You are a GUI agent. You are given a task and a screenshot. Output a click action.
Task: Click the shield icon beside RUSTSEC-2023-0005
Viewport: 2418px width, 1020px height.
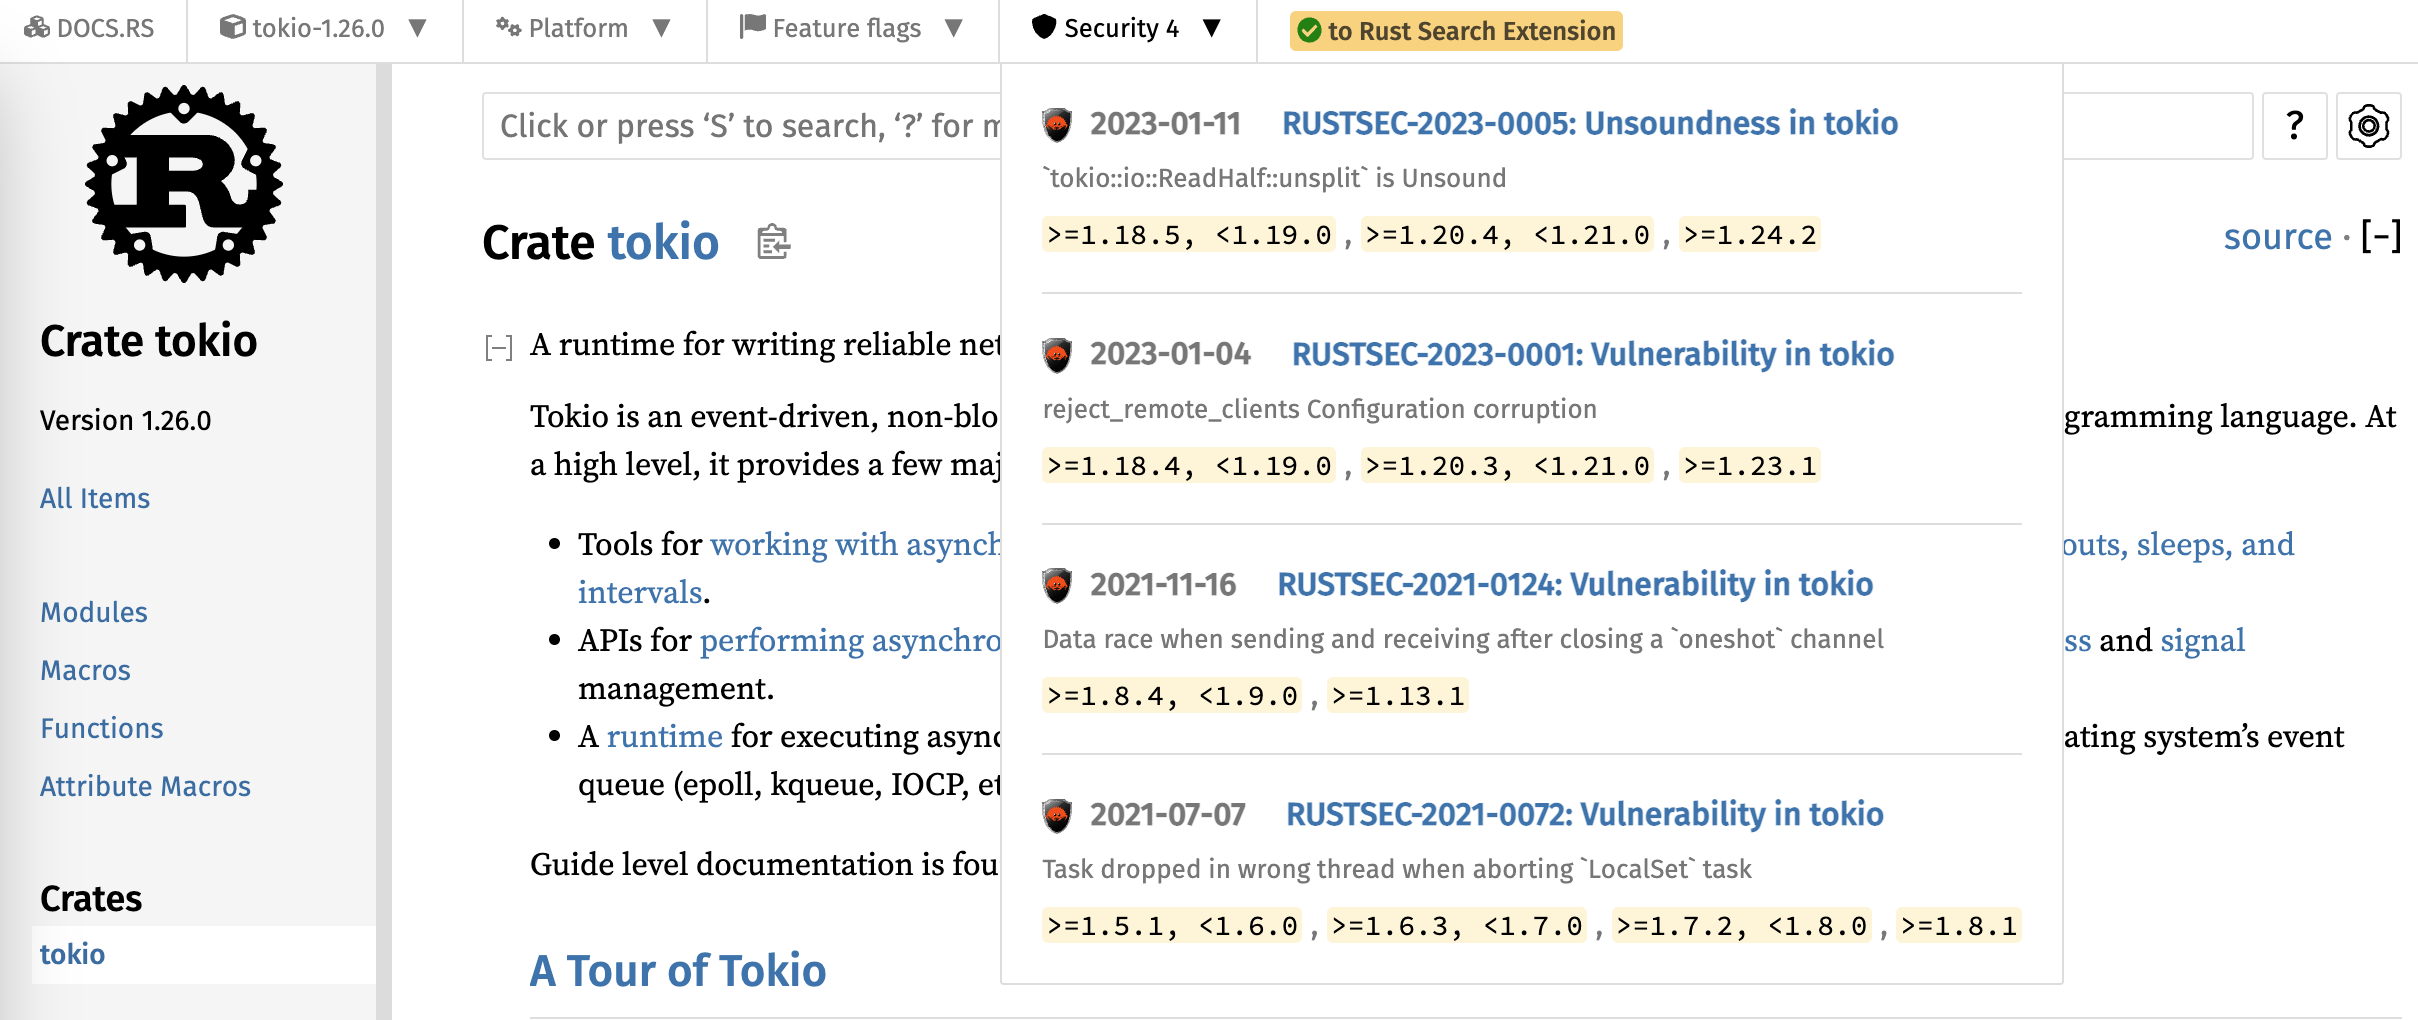point(1057,124)
